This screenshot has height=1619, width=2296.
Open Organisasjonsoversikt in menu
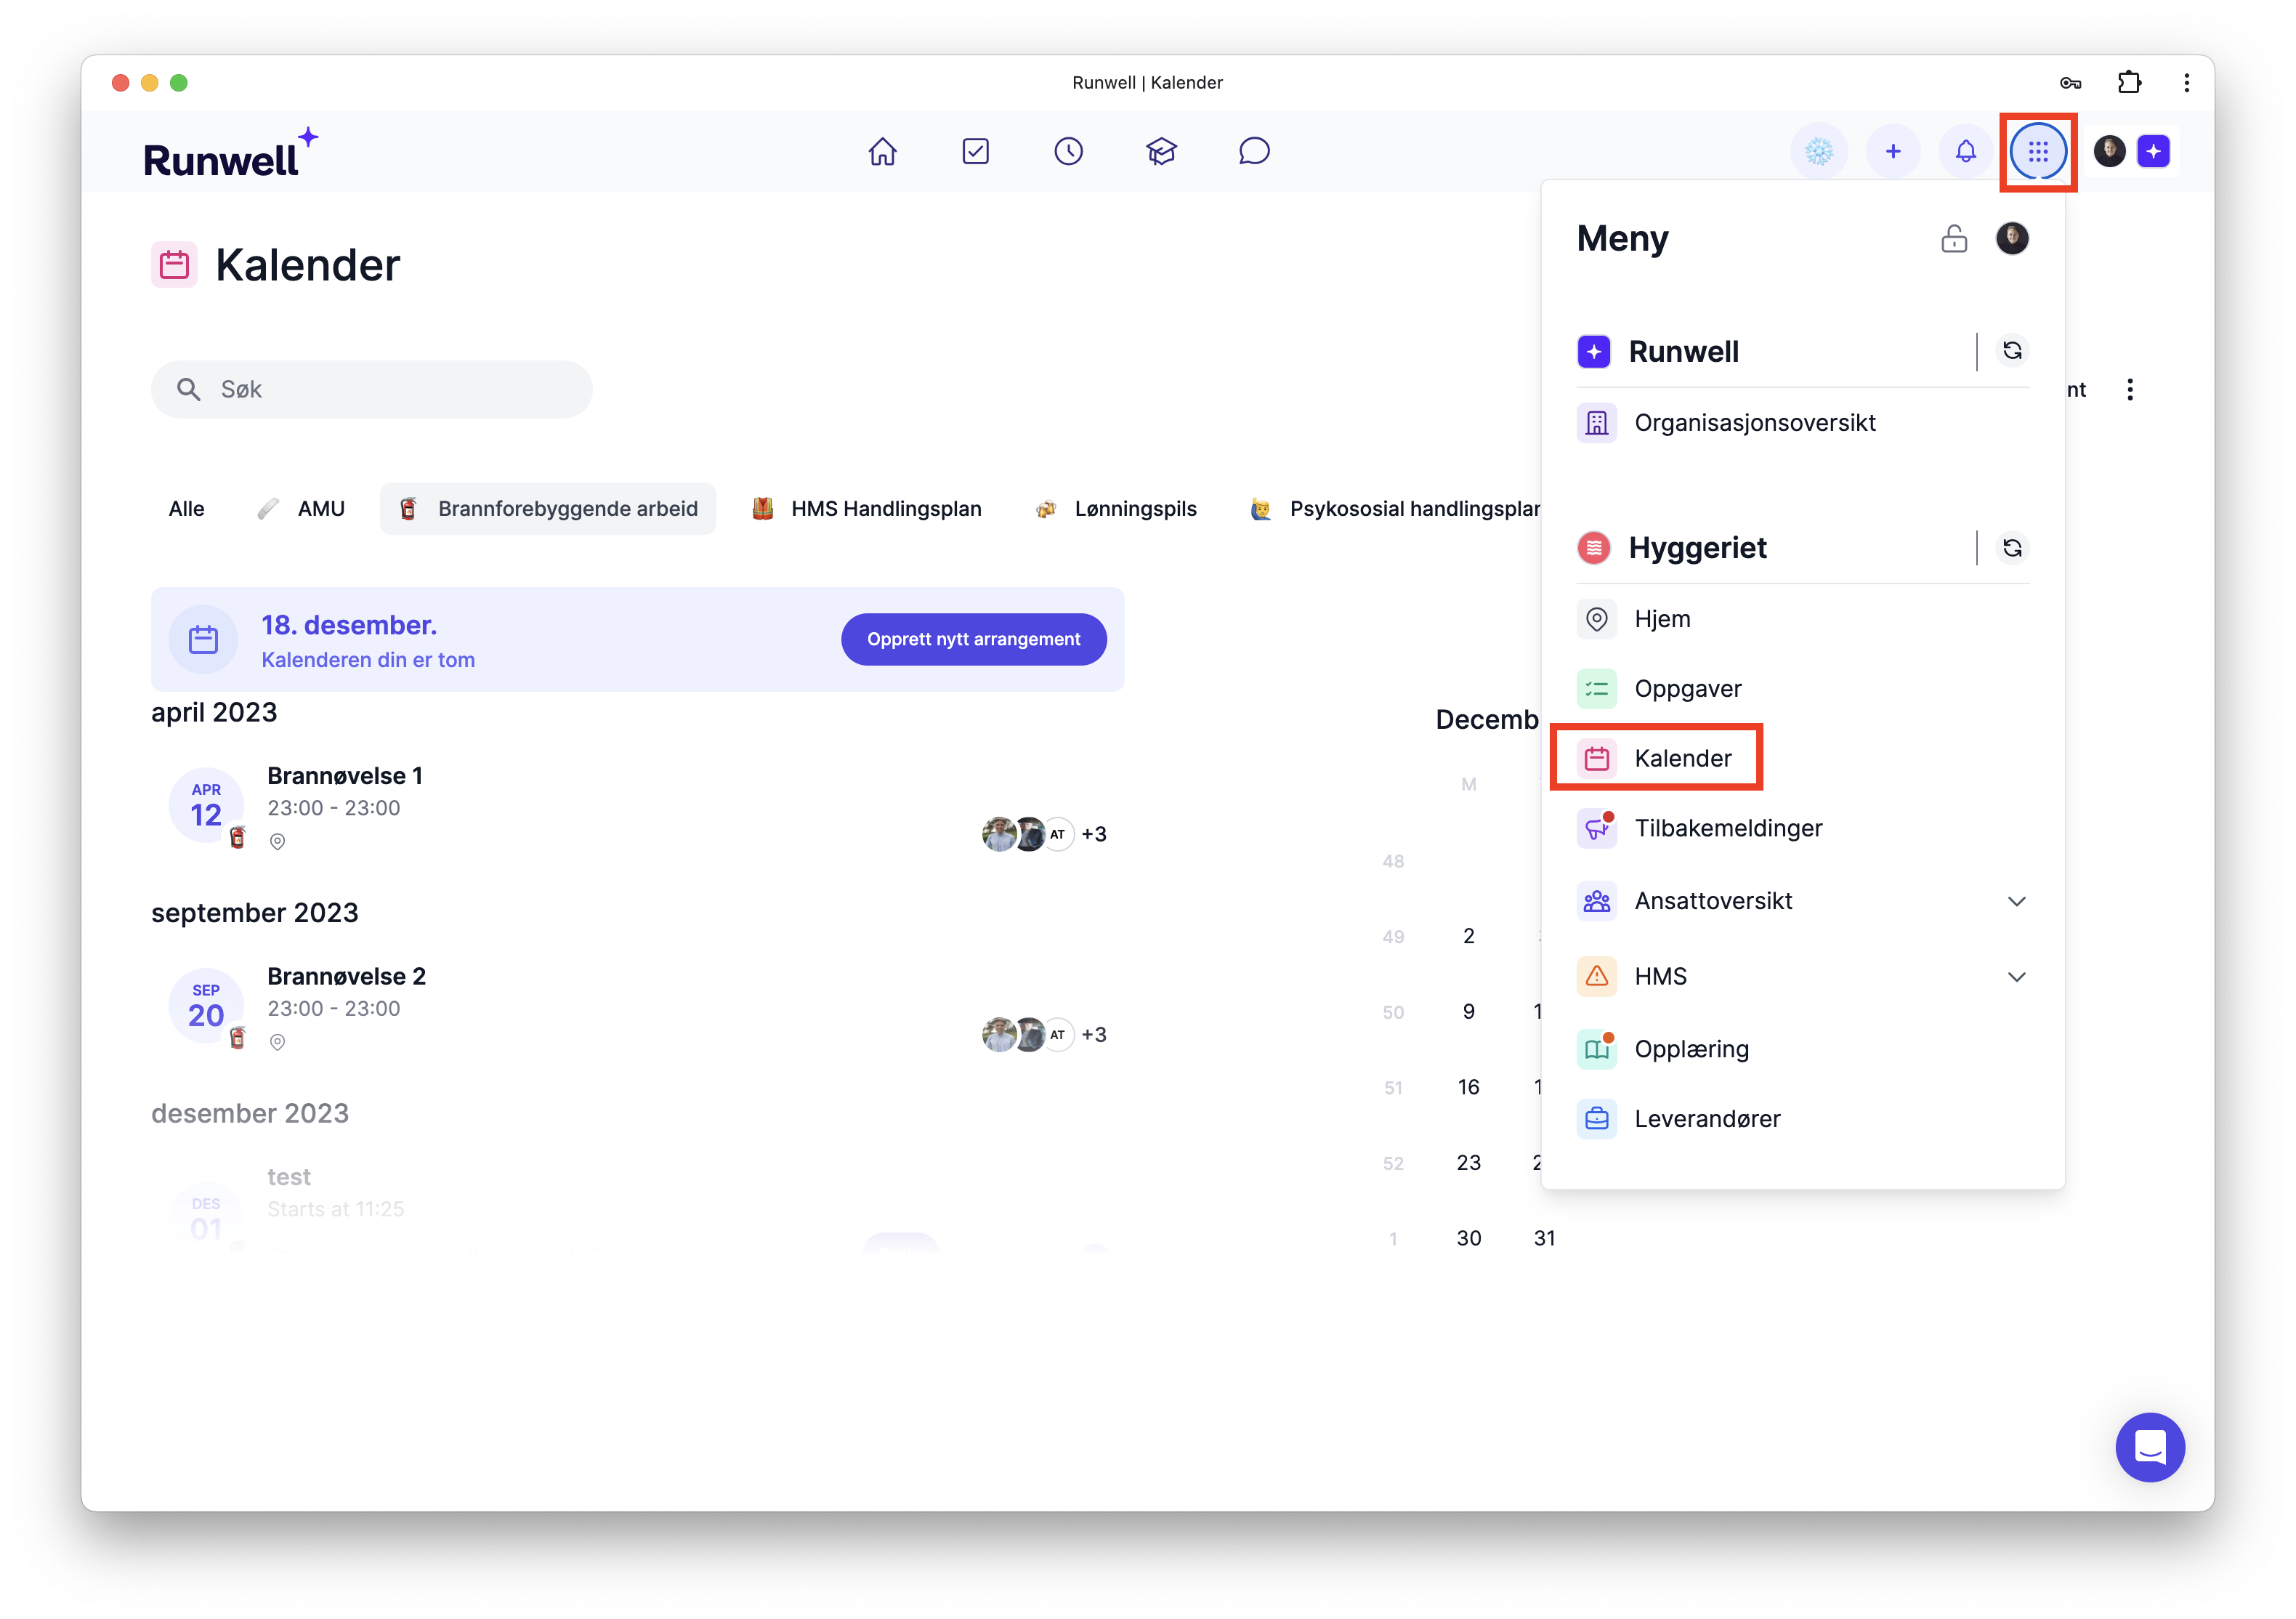pos(1802,423)
